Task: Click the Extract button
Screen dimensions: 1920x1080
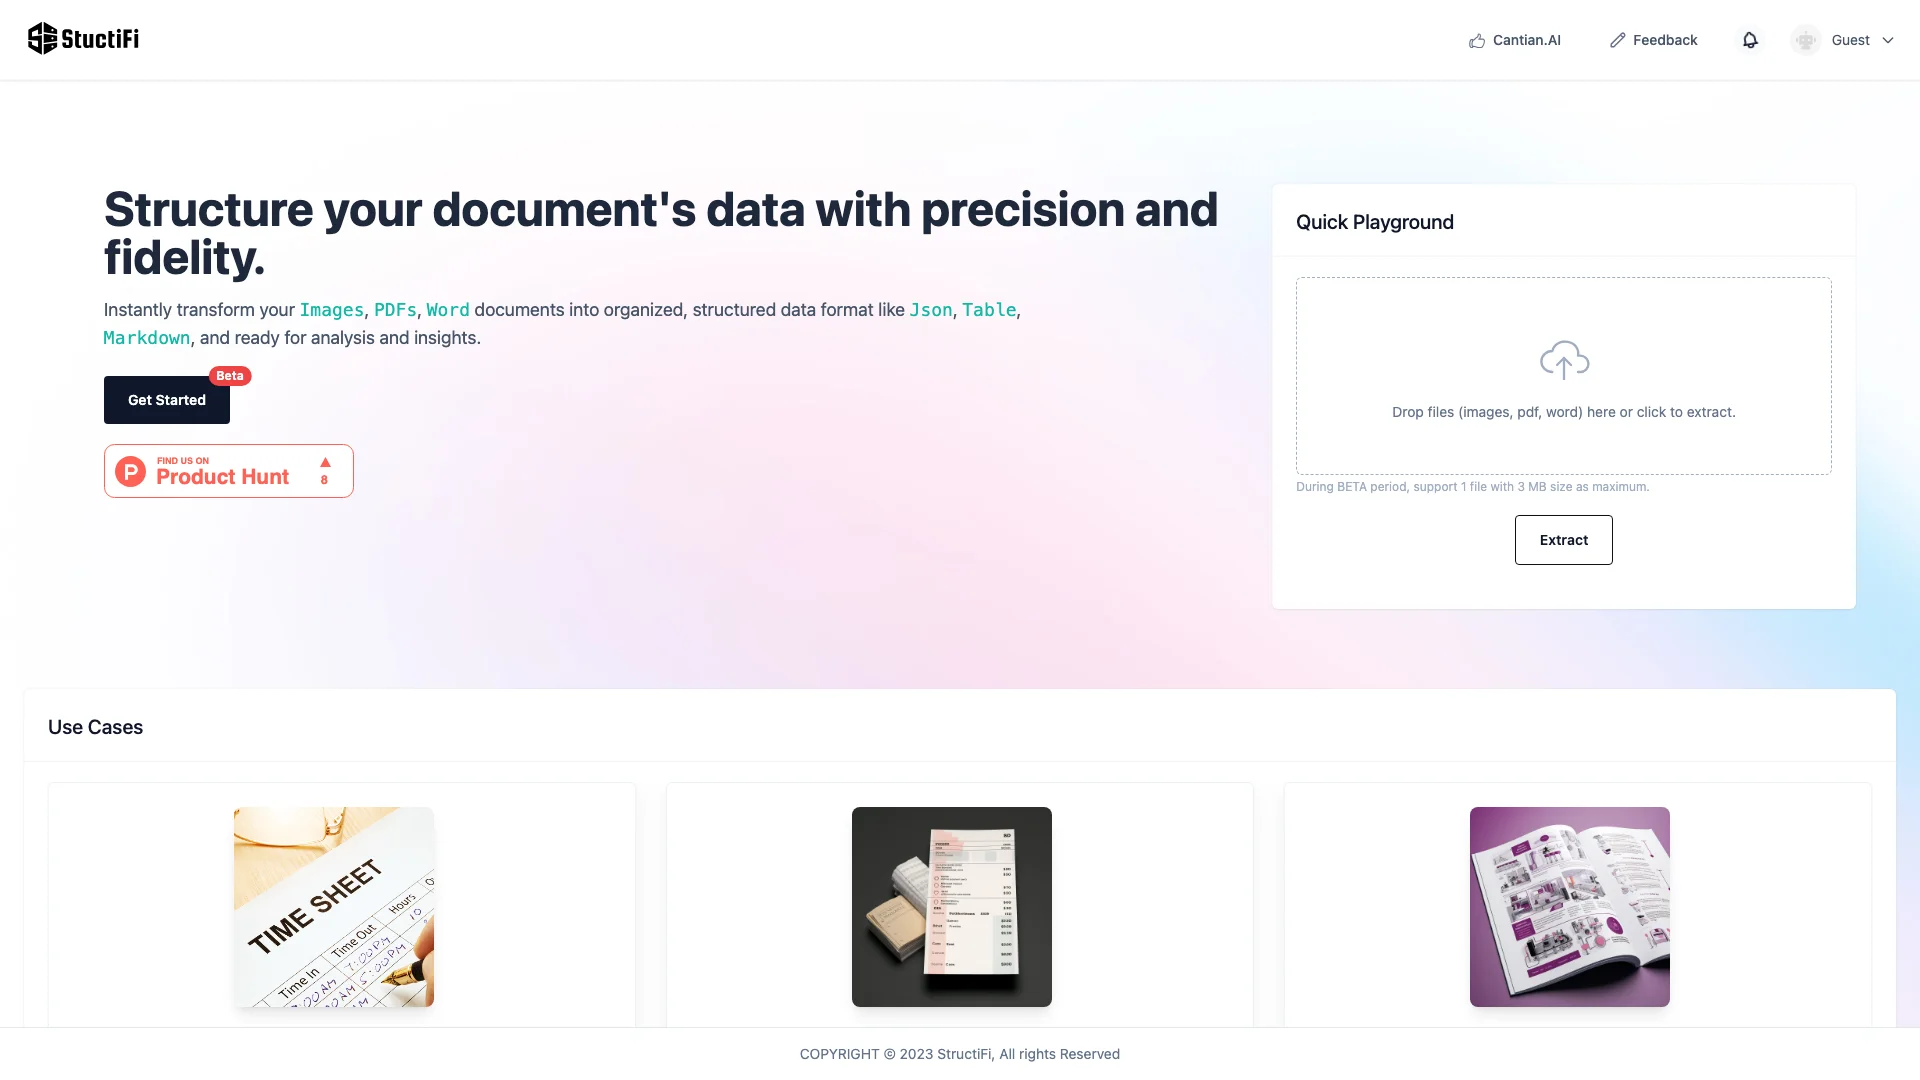Action: [x=1564, y=539]
